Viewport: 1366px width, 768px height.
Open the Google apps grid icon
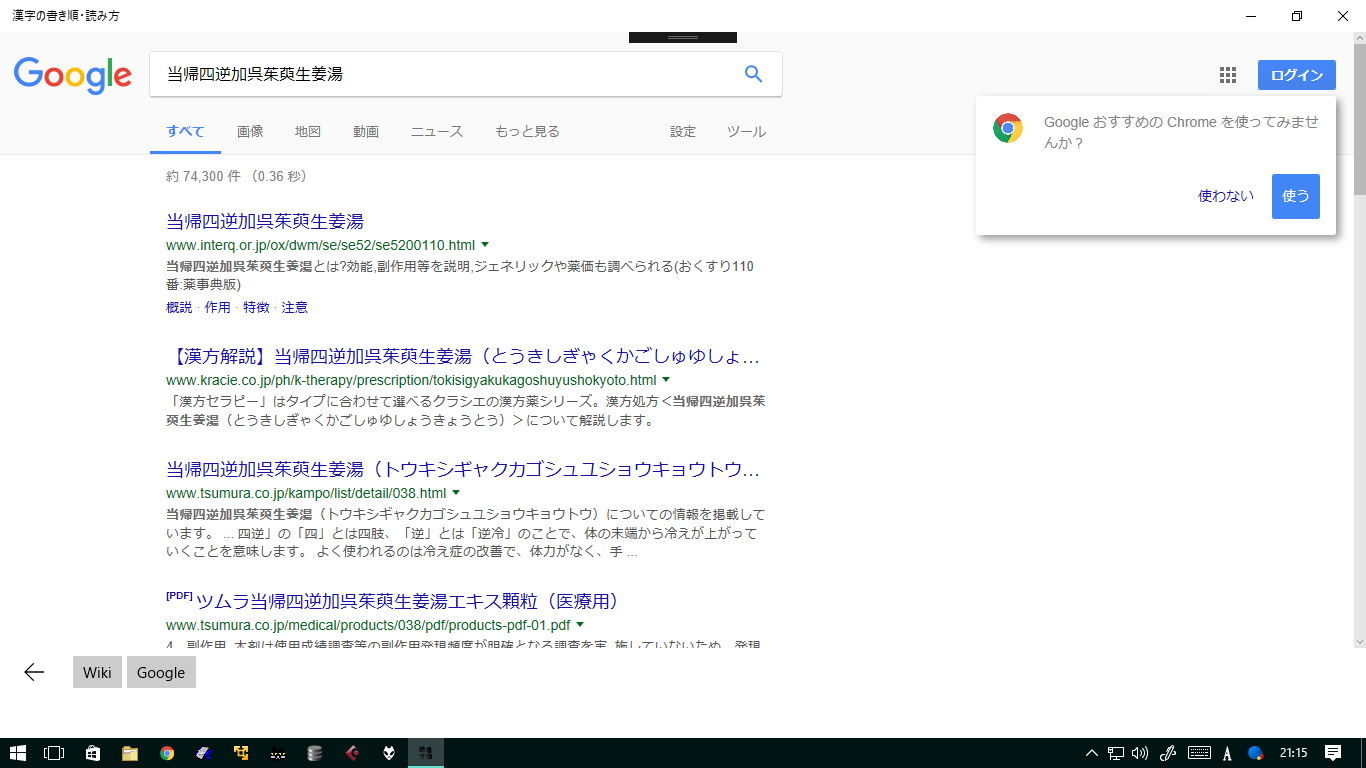click(x=1227, y=74)
